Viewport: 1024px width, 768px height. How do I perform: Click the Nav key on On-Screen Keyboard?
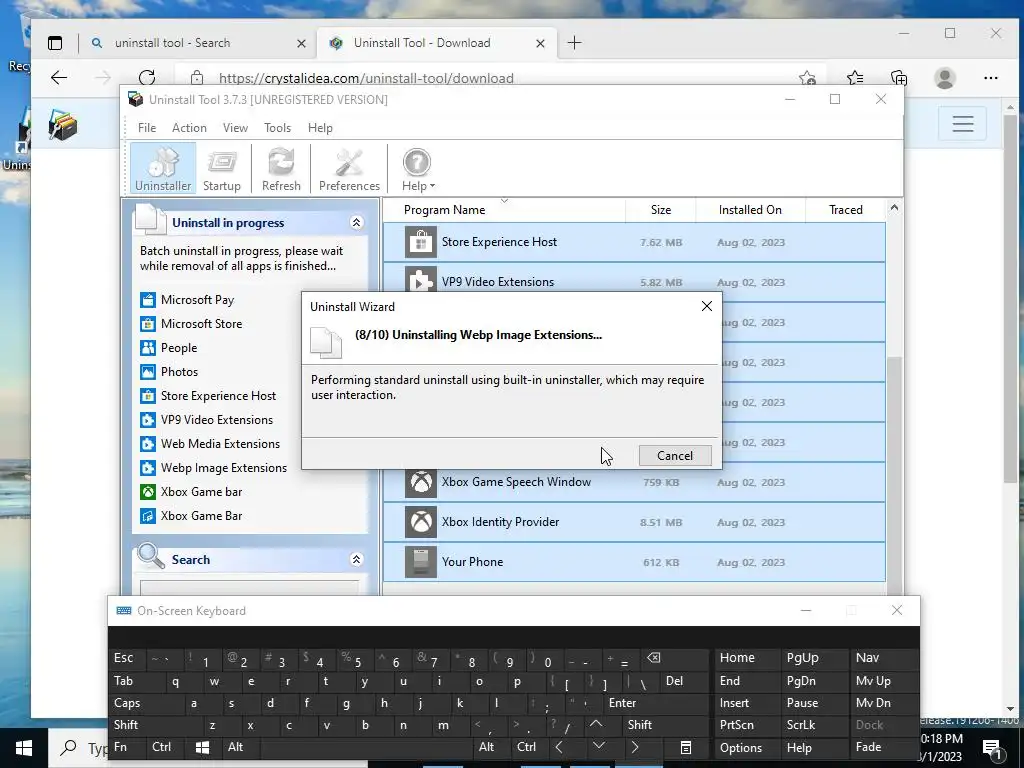(867, 658)
